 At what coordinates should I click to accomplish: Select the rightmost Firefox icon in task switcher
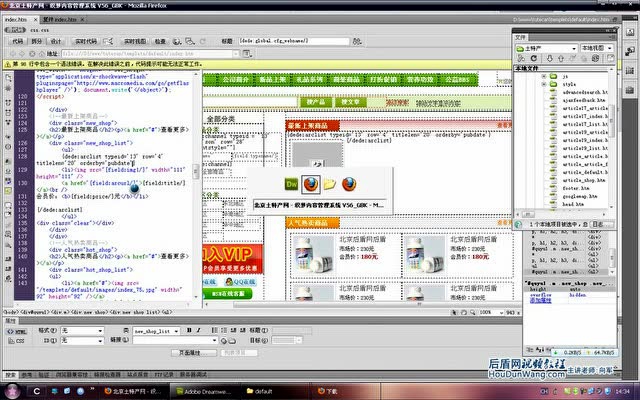349,184
